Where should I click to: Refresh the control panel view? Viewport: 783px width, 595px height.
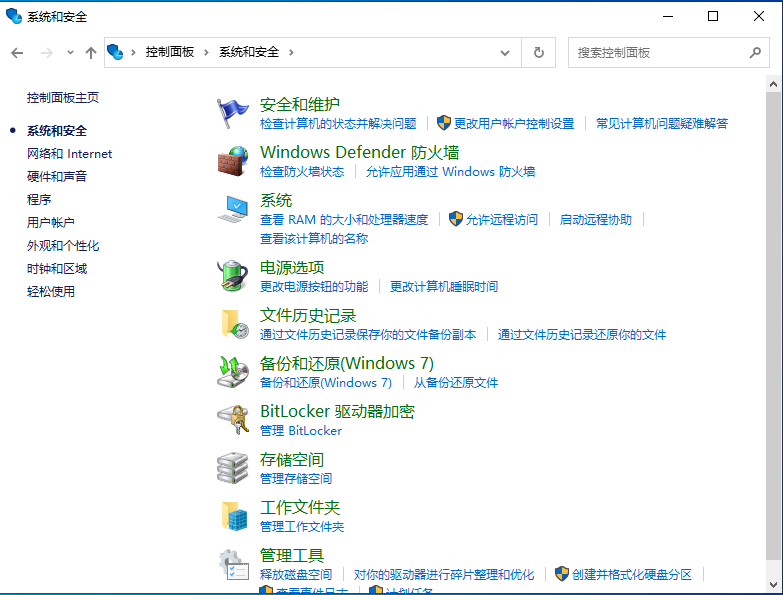[x=539, y=52]
